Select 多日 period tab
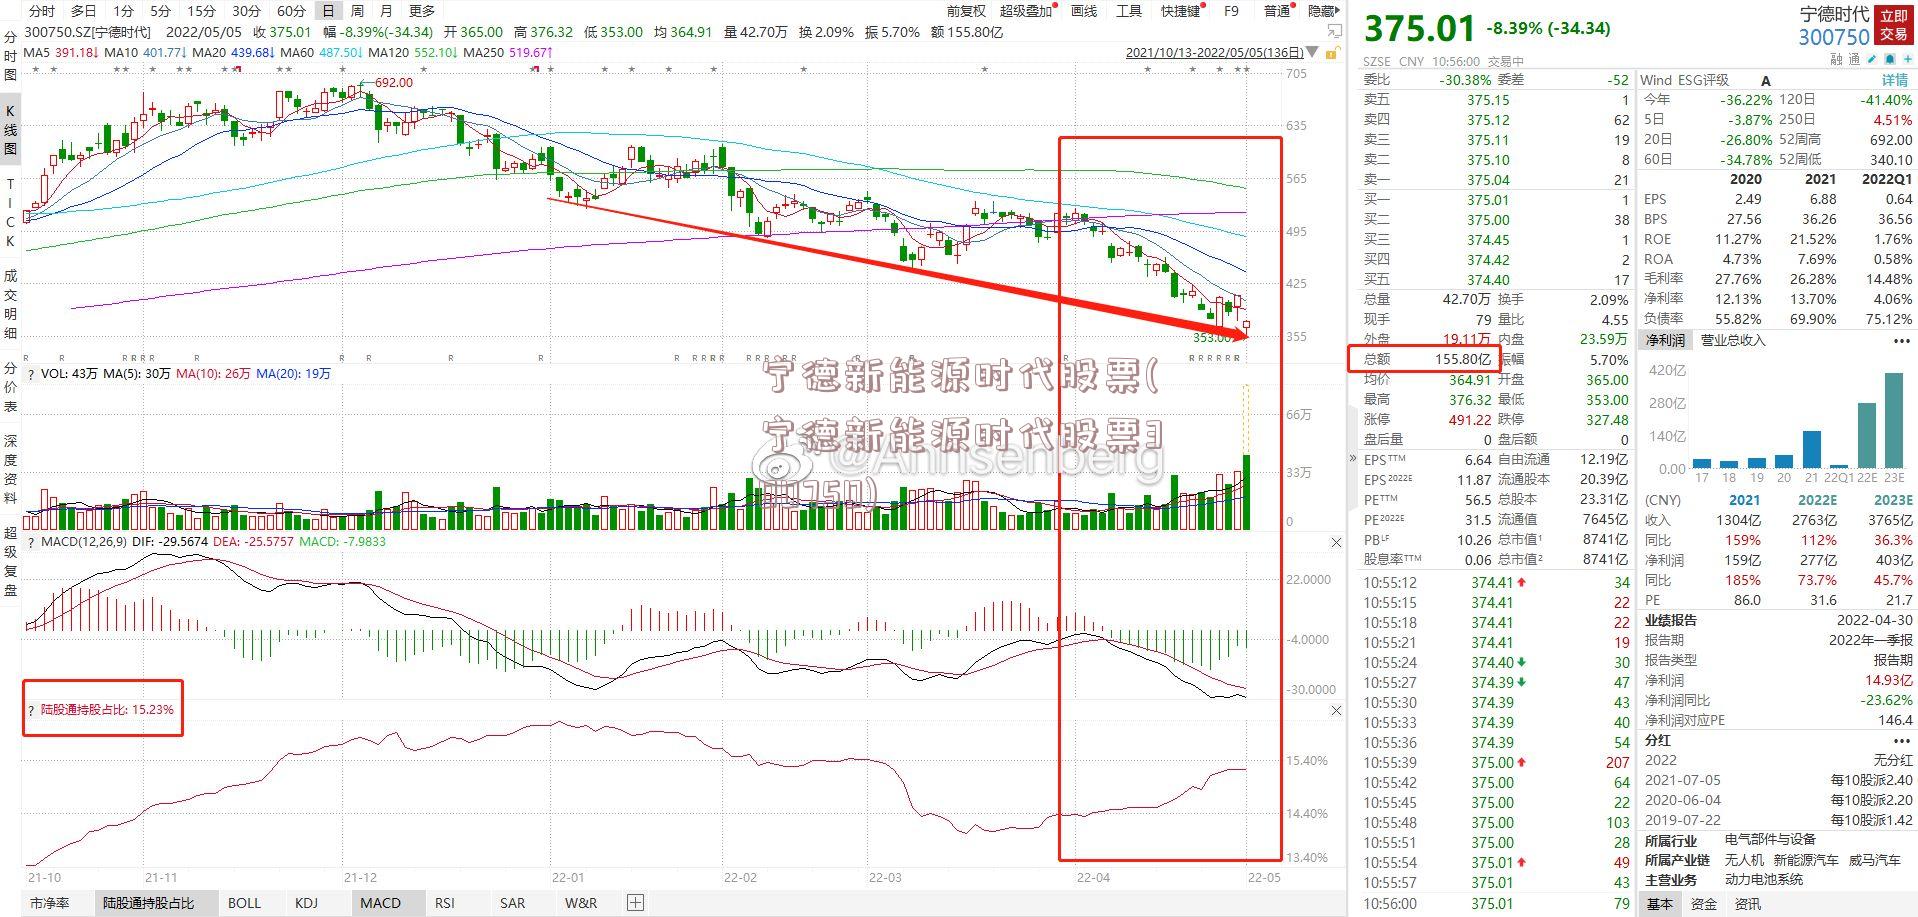The height and width of the screenshot is (917, 1918). (84, 11)
